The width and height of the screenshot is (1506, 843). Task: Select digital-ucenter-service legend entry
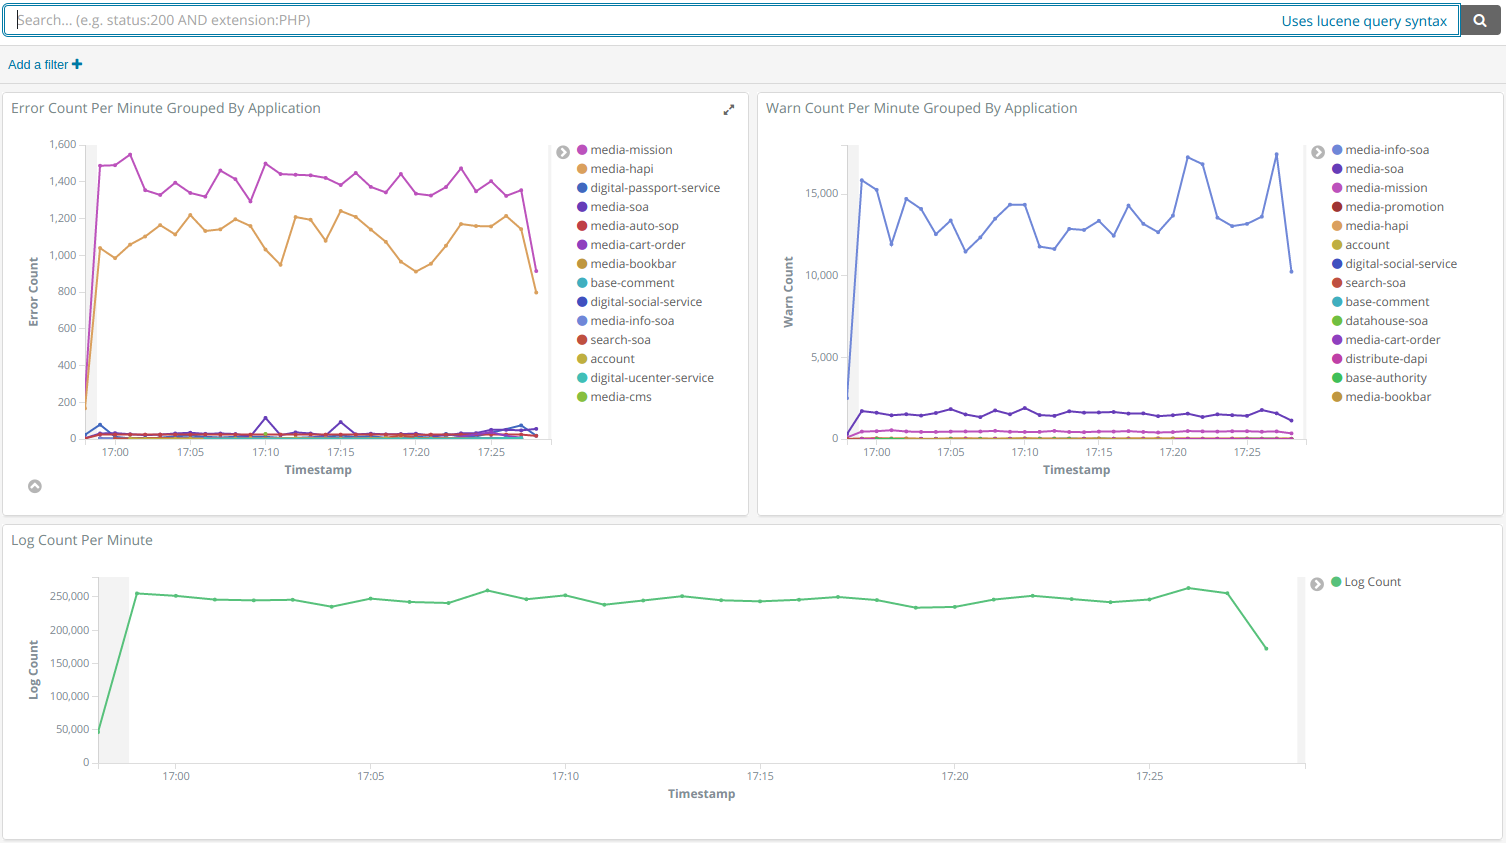651,378
